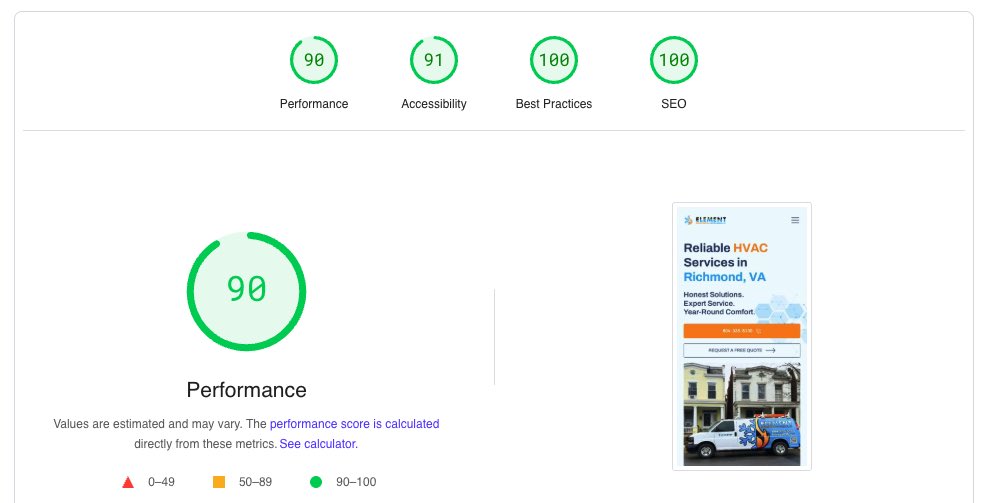The height and width of the screenshot is (503, 987).
Task: Click the green circle 90–100 legend icon
Action: 316,482
